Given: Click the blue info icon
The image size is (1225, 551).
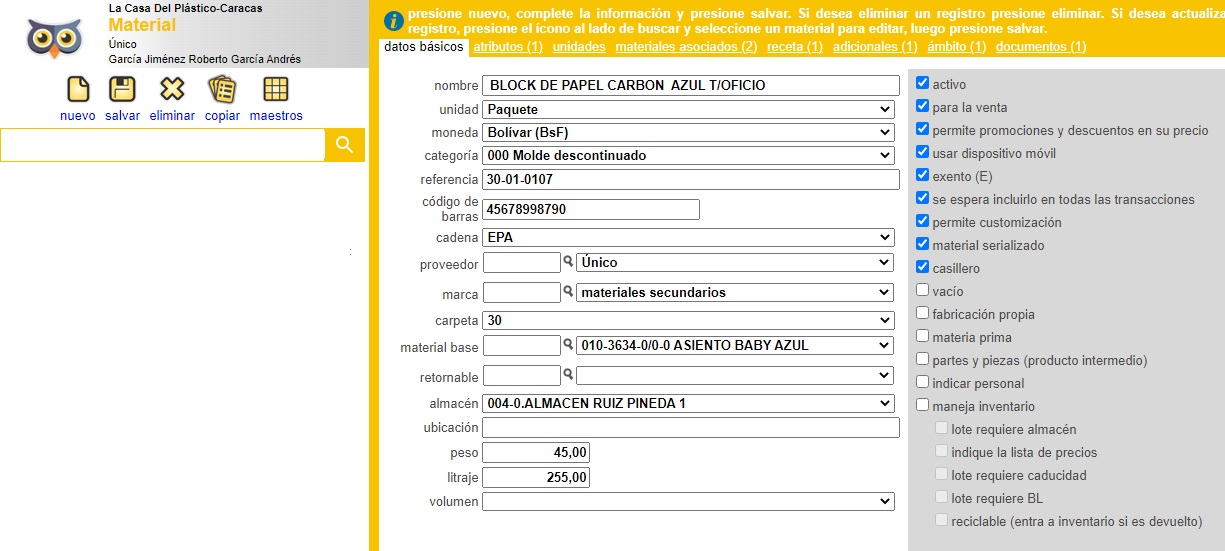Looking at the screenshot, I should 395,21.
